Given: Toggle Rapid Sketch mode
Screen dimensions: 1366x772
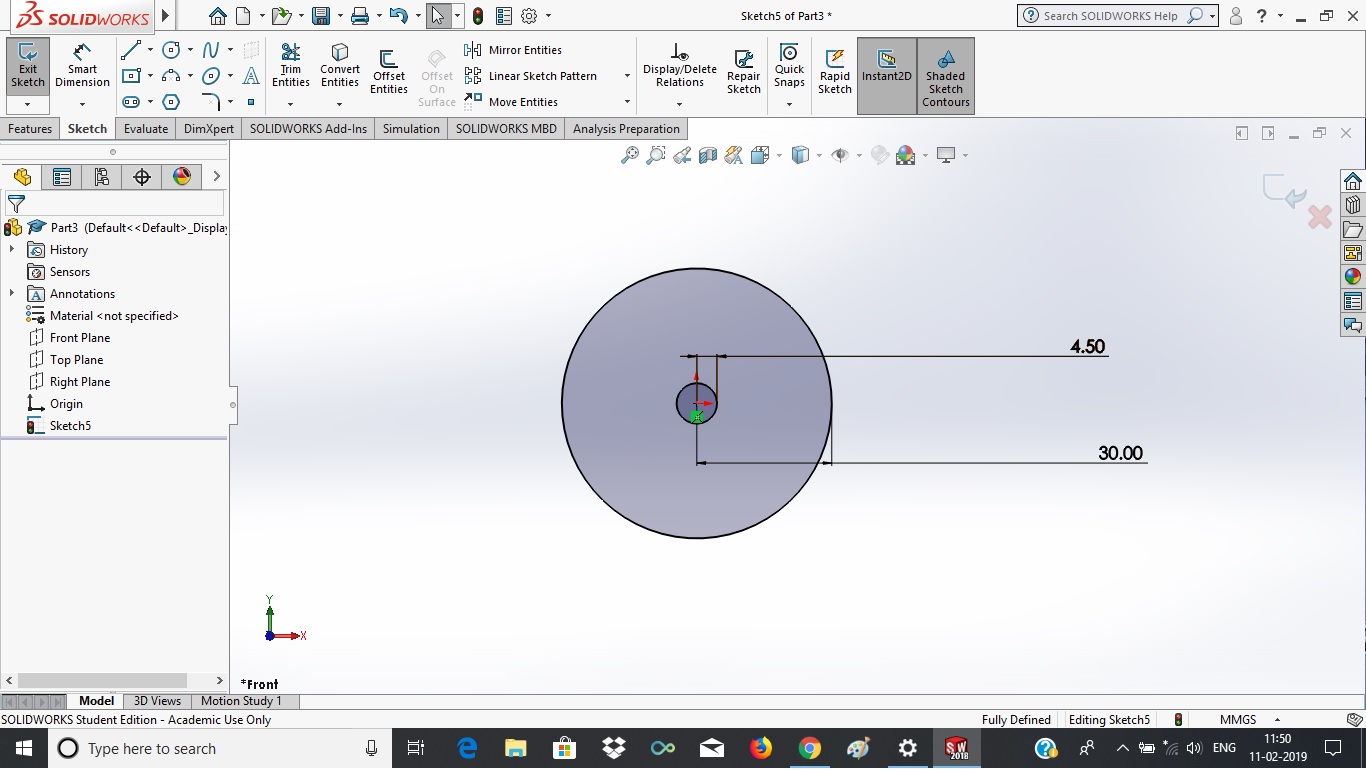Looking at the screenshot, I should (835, 72).
